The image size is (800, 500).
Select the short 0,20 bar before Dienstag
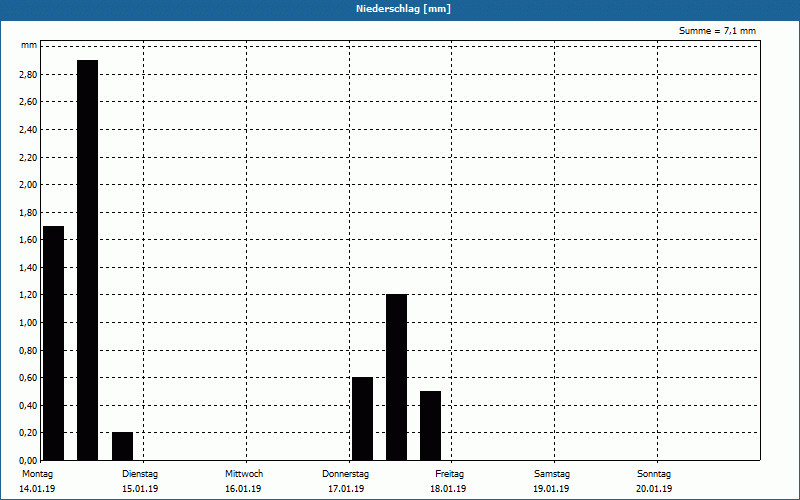point(122,446)
